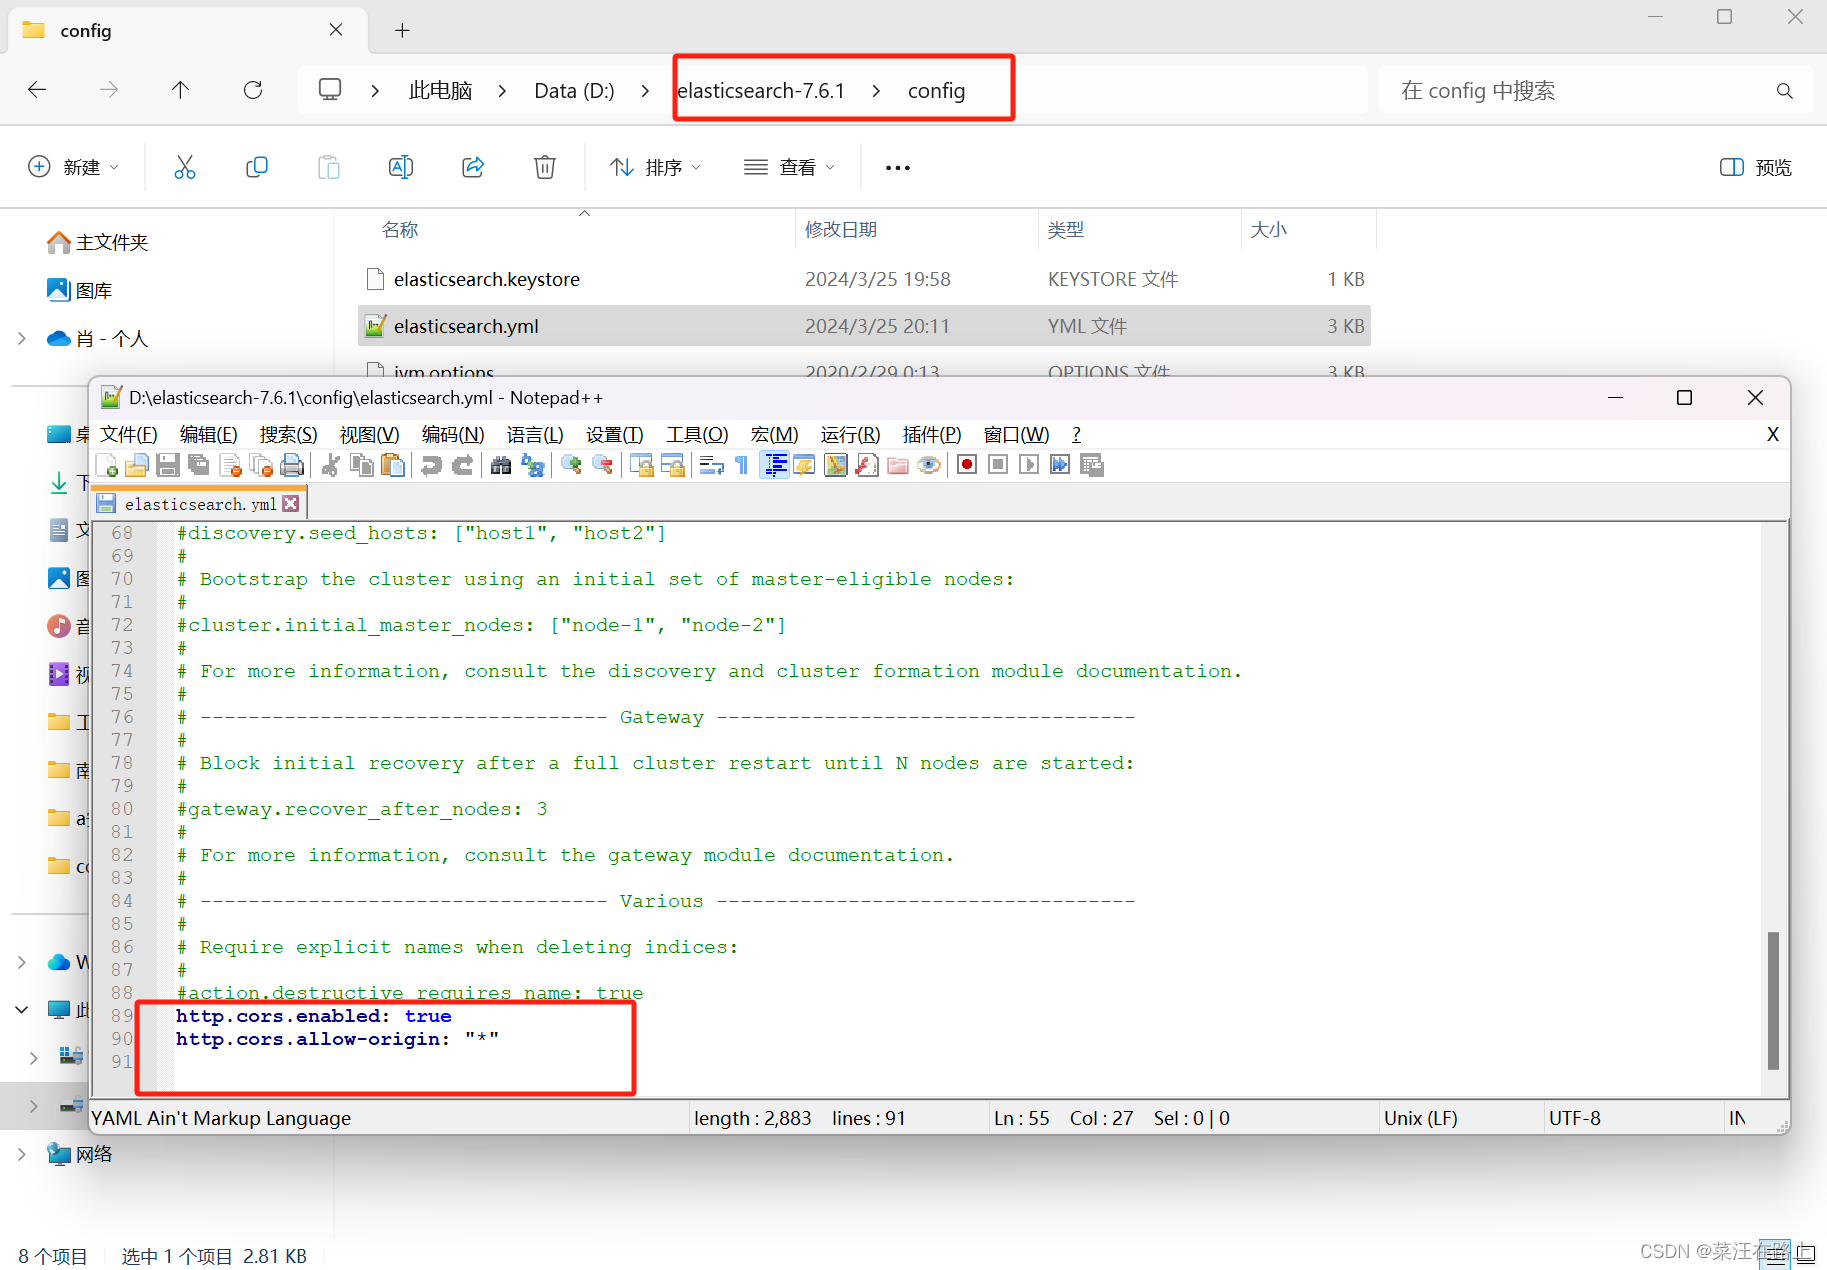1827x1270 pixels.
Task: Expand 网络 tree node in sidebar
Action: click(22, 1154)
